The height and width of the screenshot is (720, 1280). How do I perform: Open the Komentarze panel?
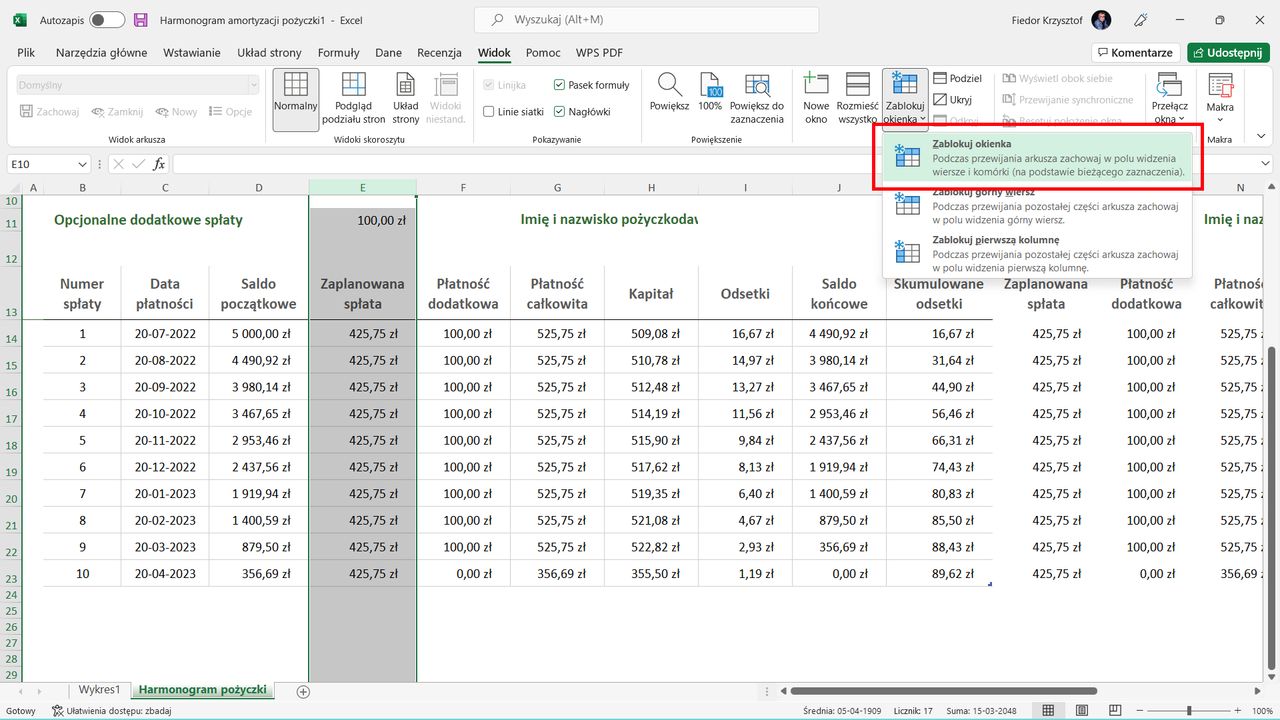tap(1135, 52)
